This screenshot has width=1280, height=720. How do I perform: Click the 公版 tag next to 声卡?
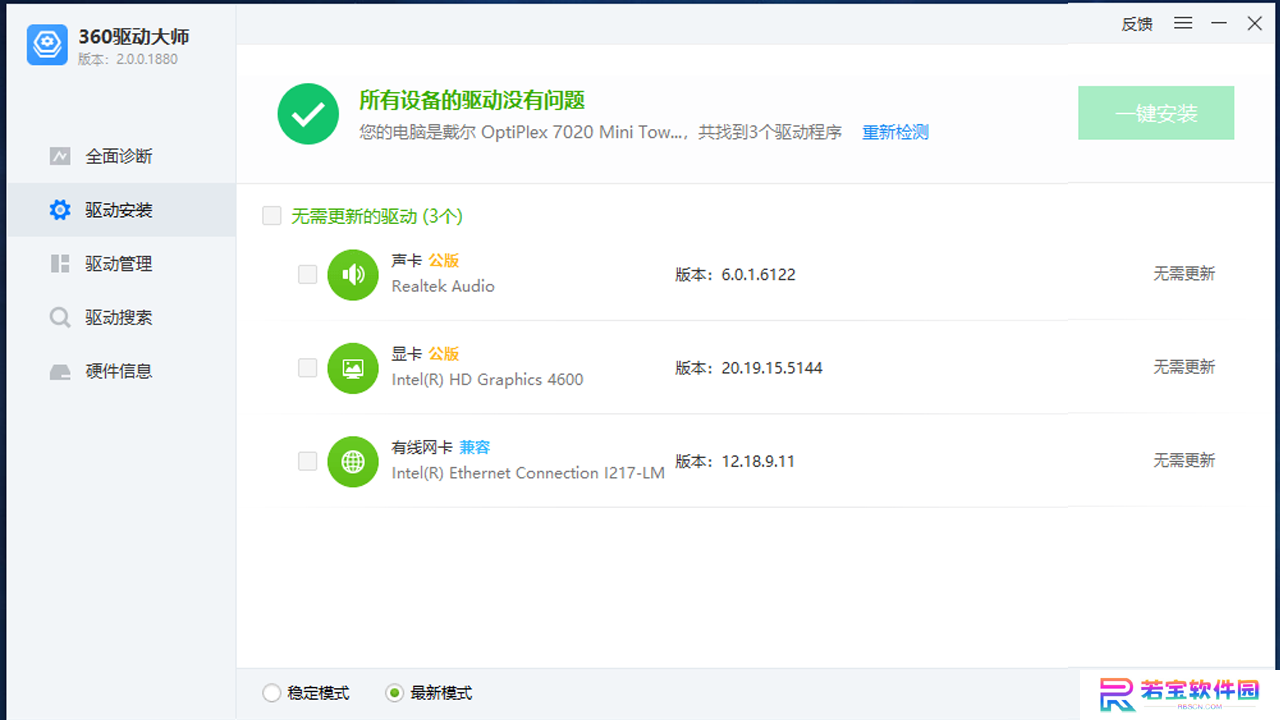click(444, 260)
